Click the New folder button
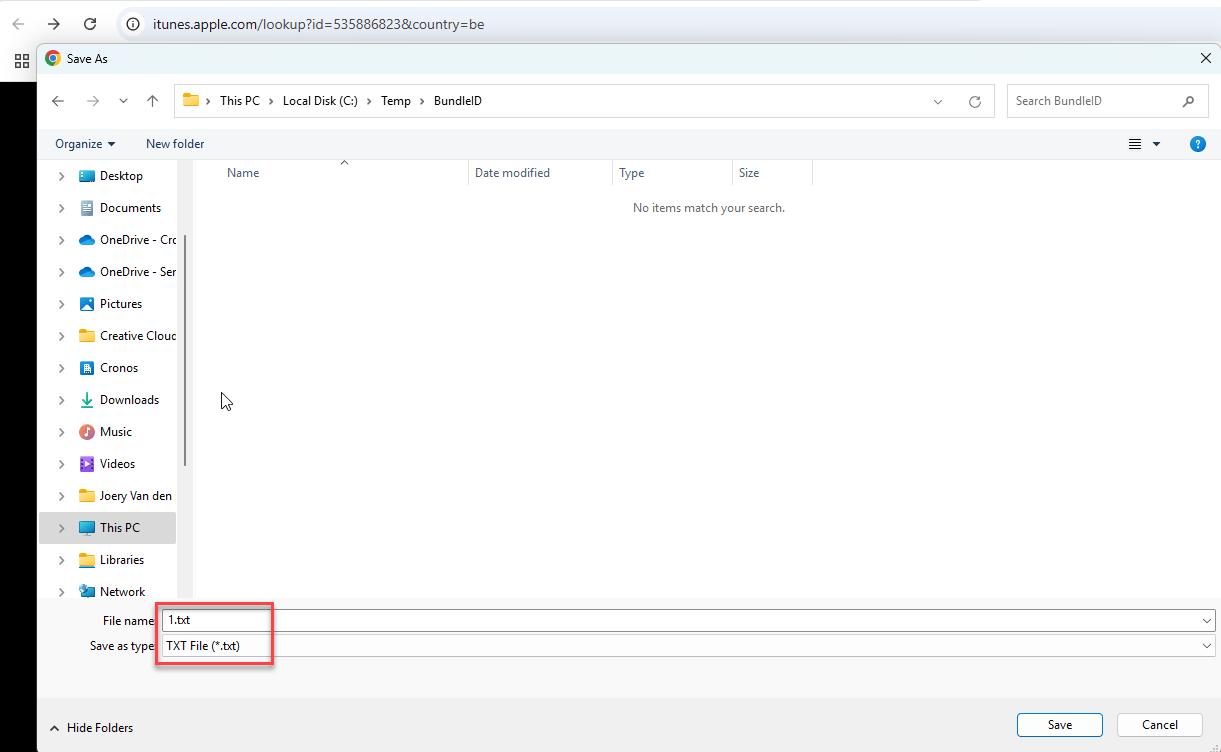The width and height of the screenshot is (1221, 752). pos(175,144)
